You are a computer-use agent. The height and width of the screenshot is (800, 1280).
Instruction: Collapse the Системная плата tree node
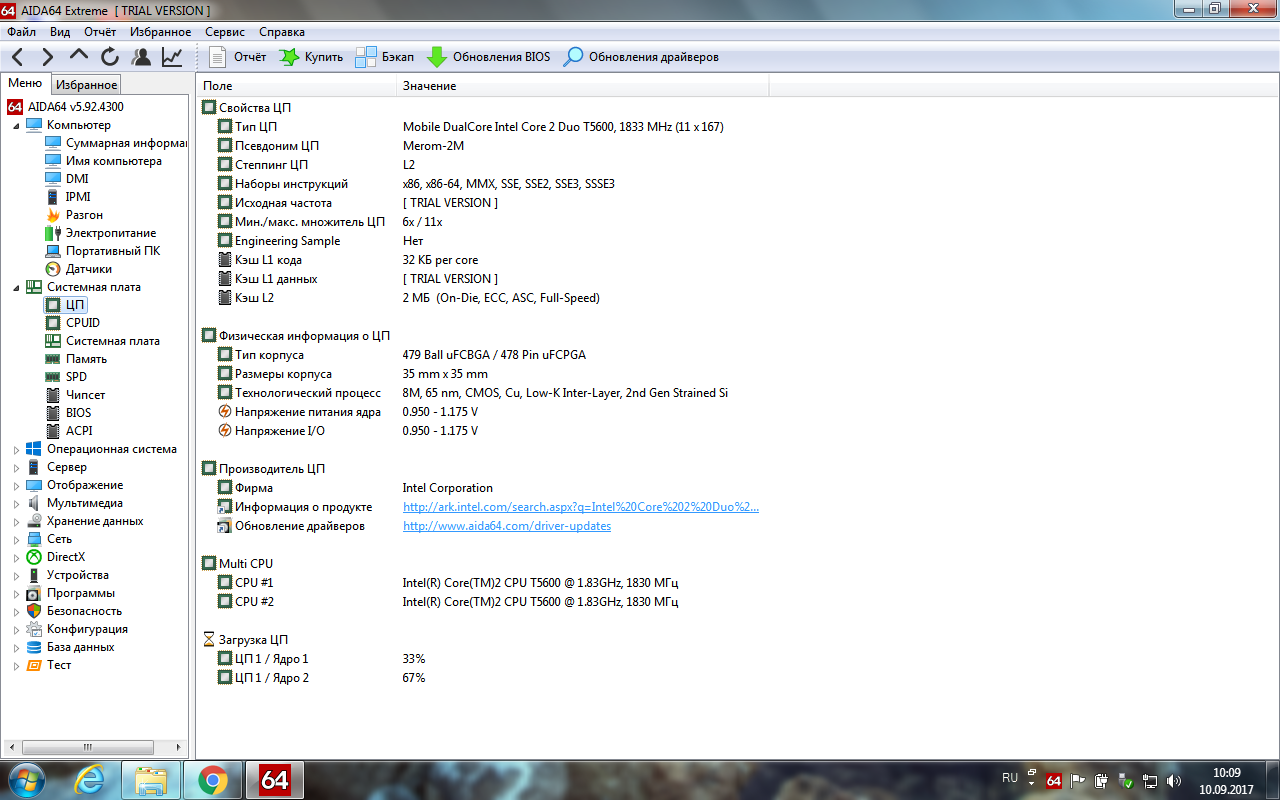tap(16, 287)
